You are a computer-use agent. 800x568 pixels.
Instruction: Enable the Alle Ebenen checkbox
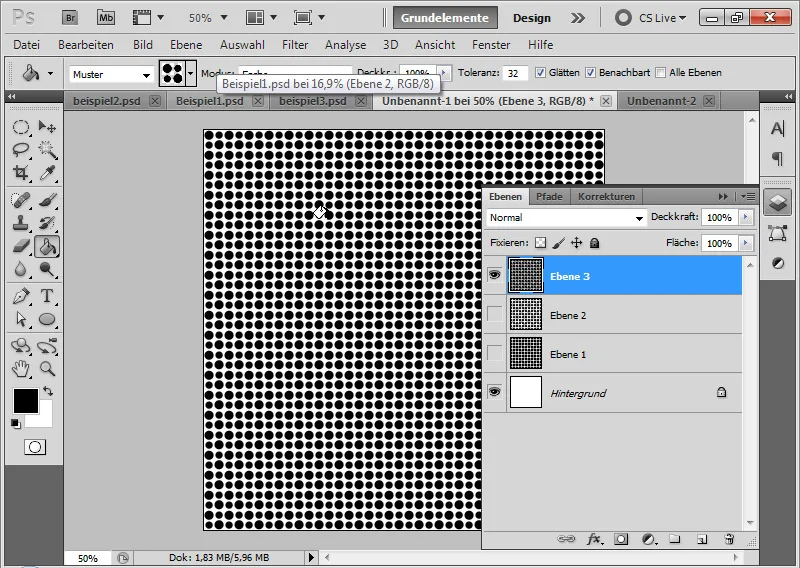coord(660,72)
